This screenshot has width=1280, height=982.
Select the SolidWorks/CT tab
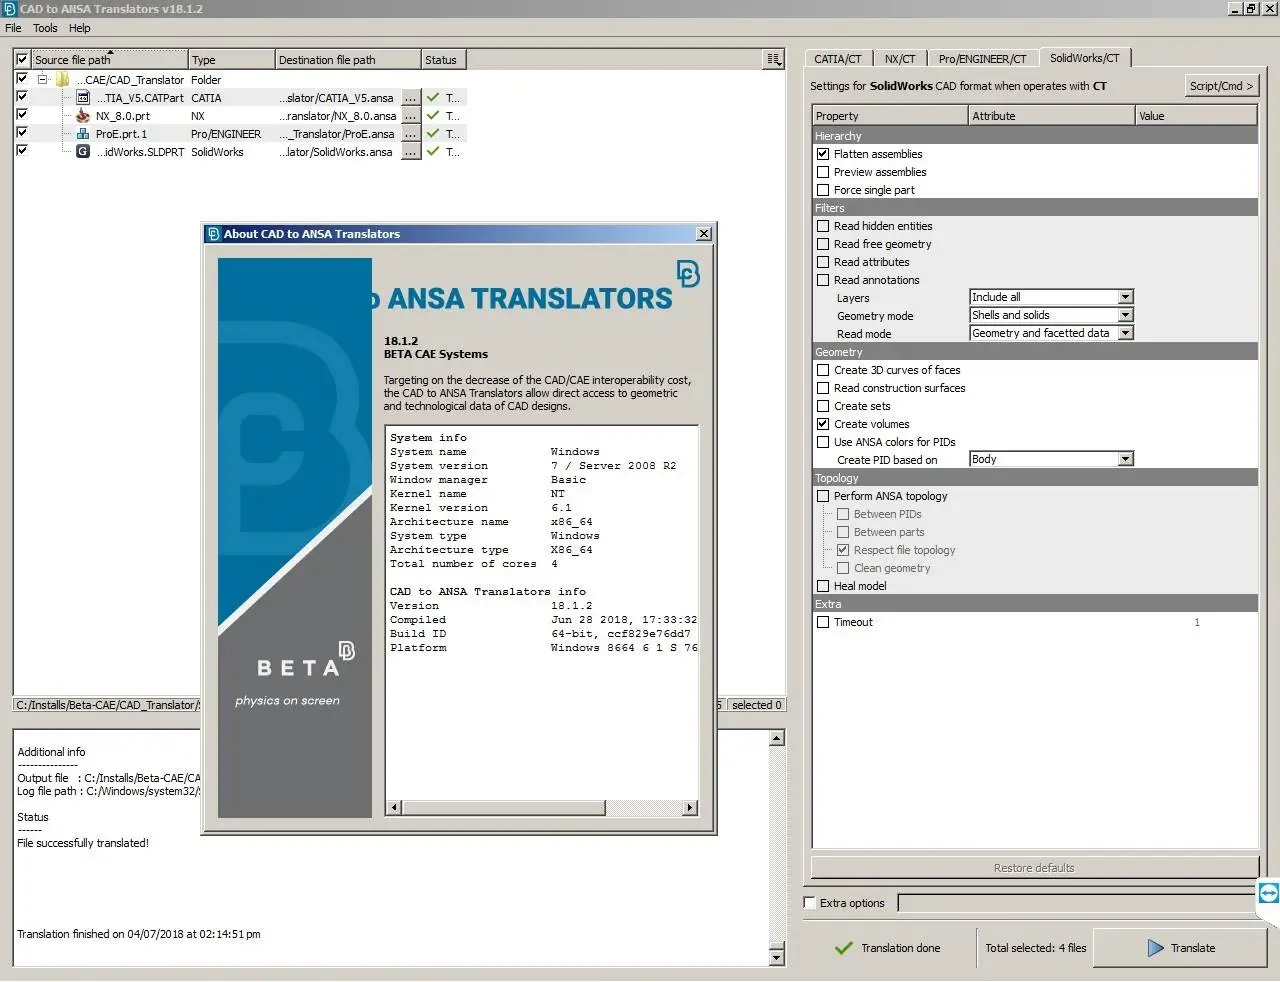1085,58
